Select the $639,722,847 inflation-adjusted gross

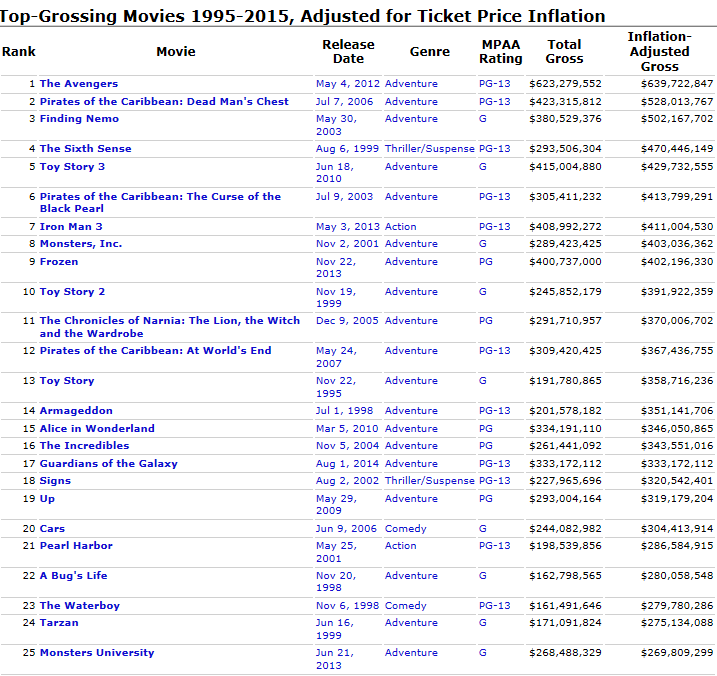(677, 84)
